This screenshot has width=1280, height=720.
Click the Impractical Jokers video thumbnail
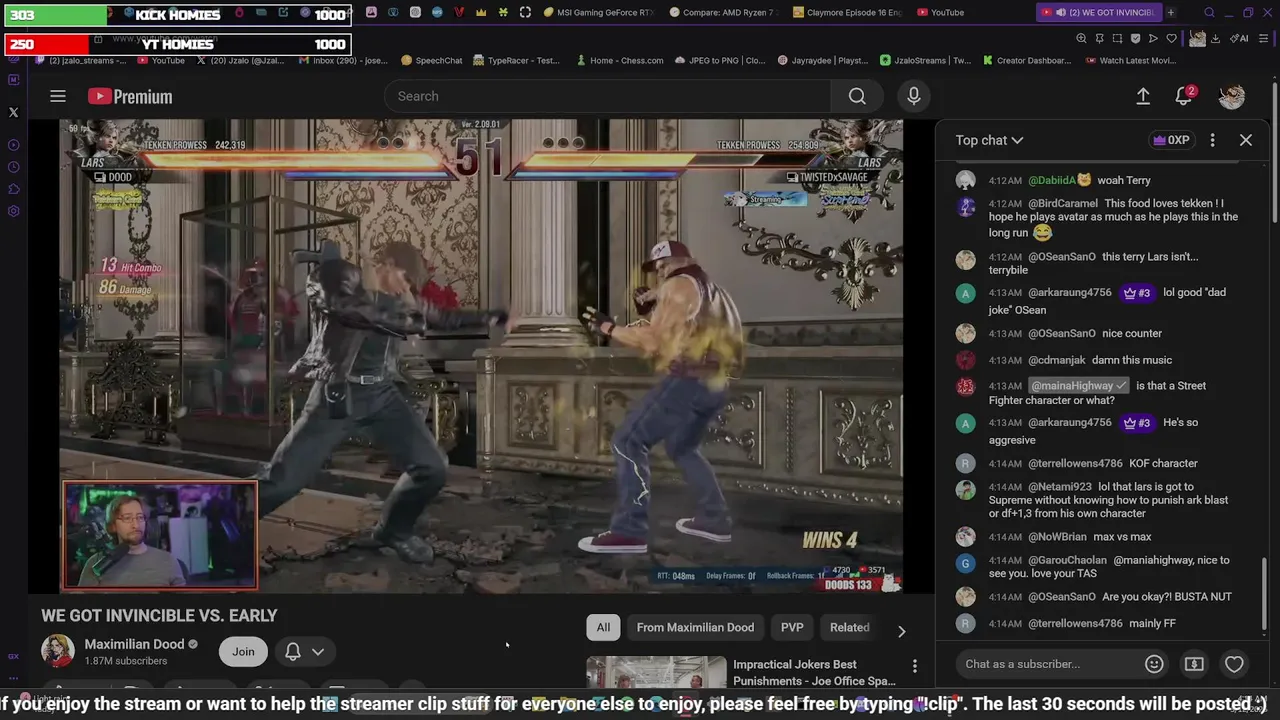pos(656,672)
